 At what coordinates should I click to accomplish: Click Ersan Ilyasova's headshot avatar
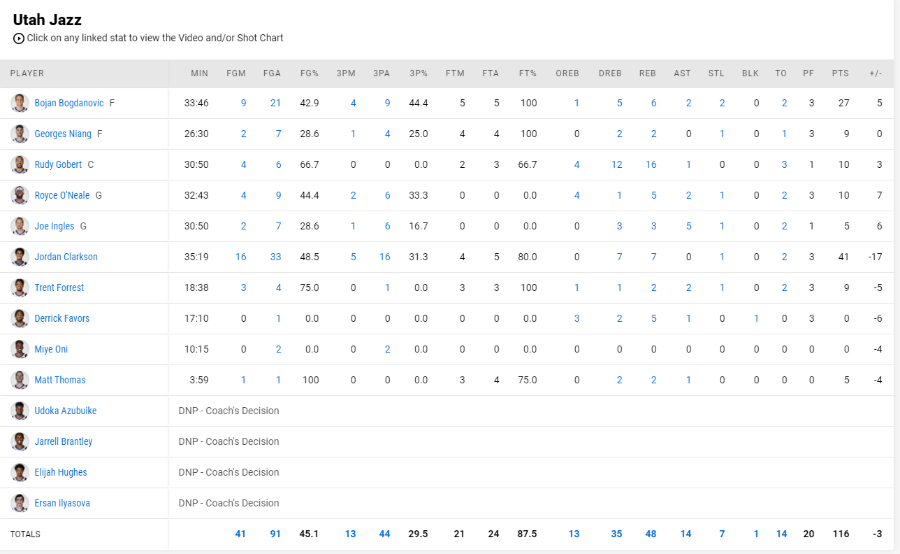coord(20,503)
